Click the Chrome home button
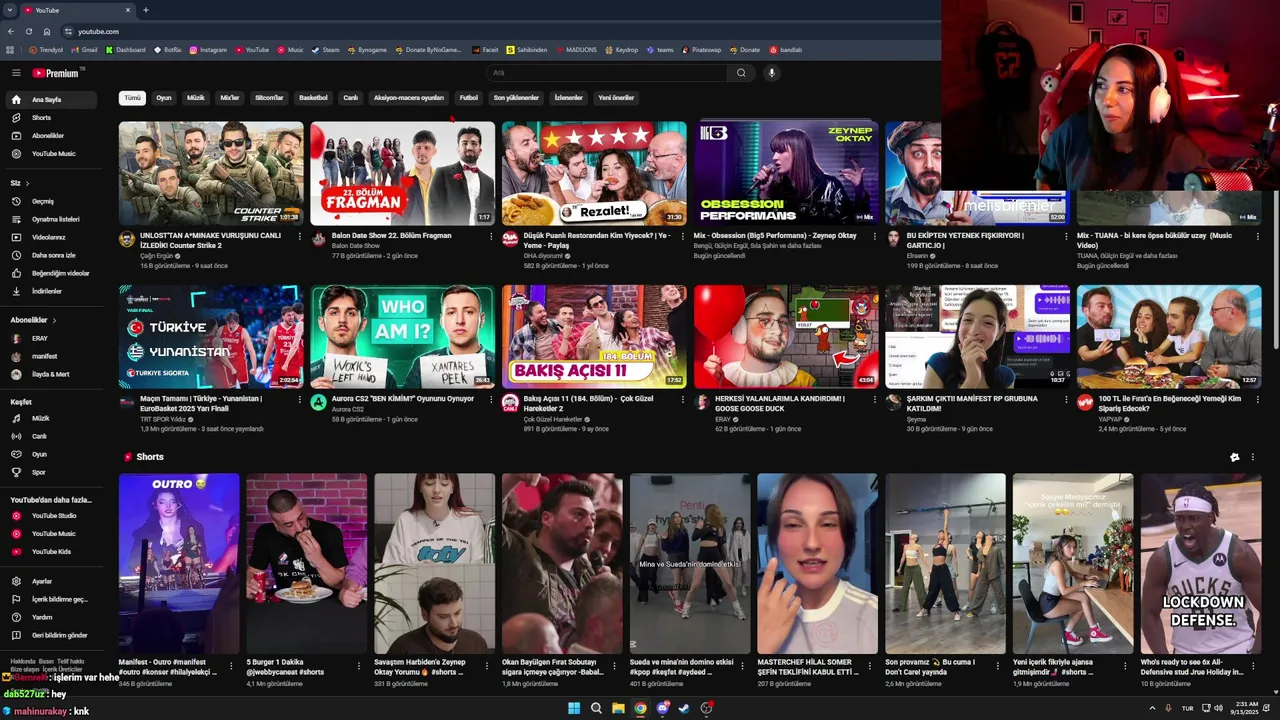 click(47, 31)
